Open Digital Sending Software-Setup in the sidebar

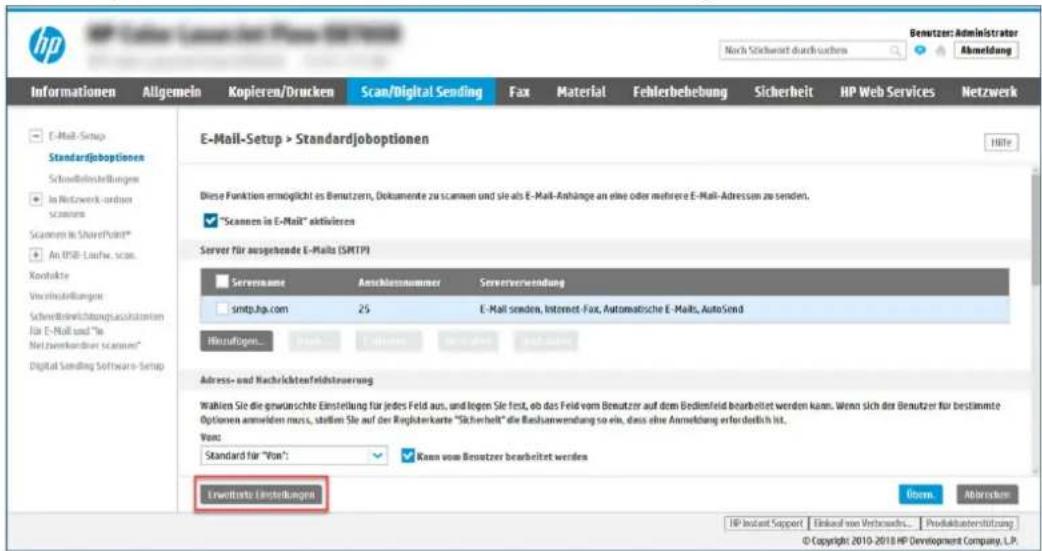[x=96, y=367]
